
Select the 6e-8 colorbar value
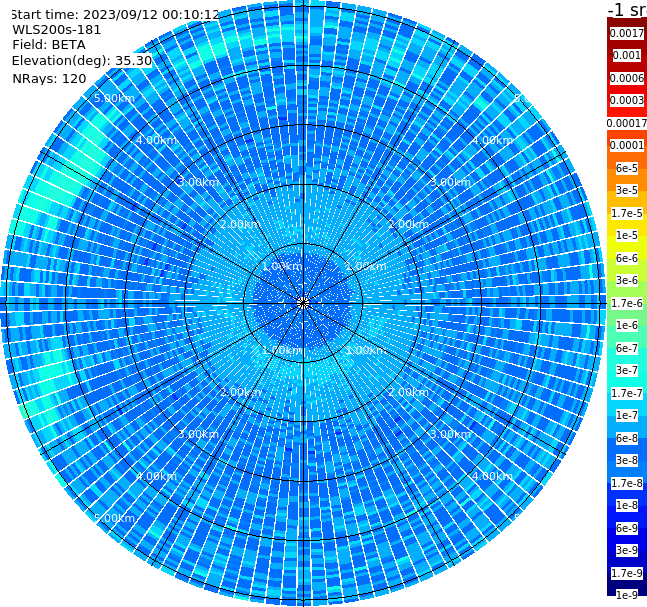(627, 438)
